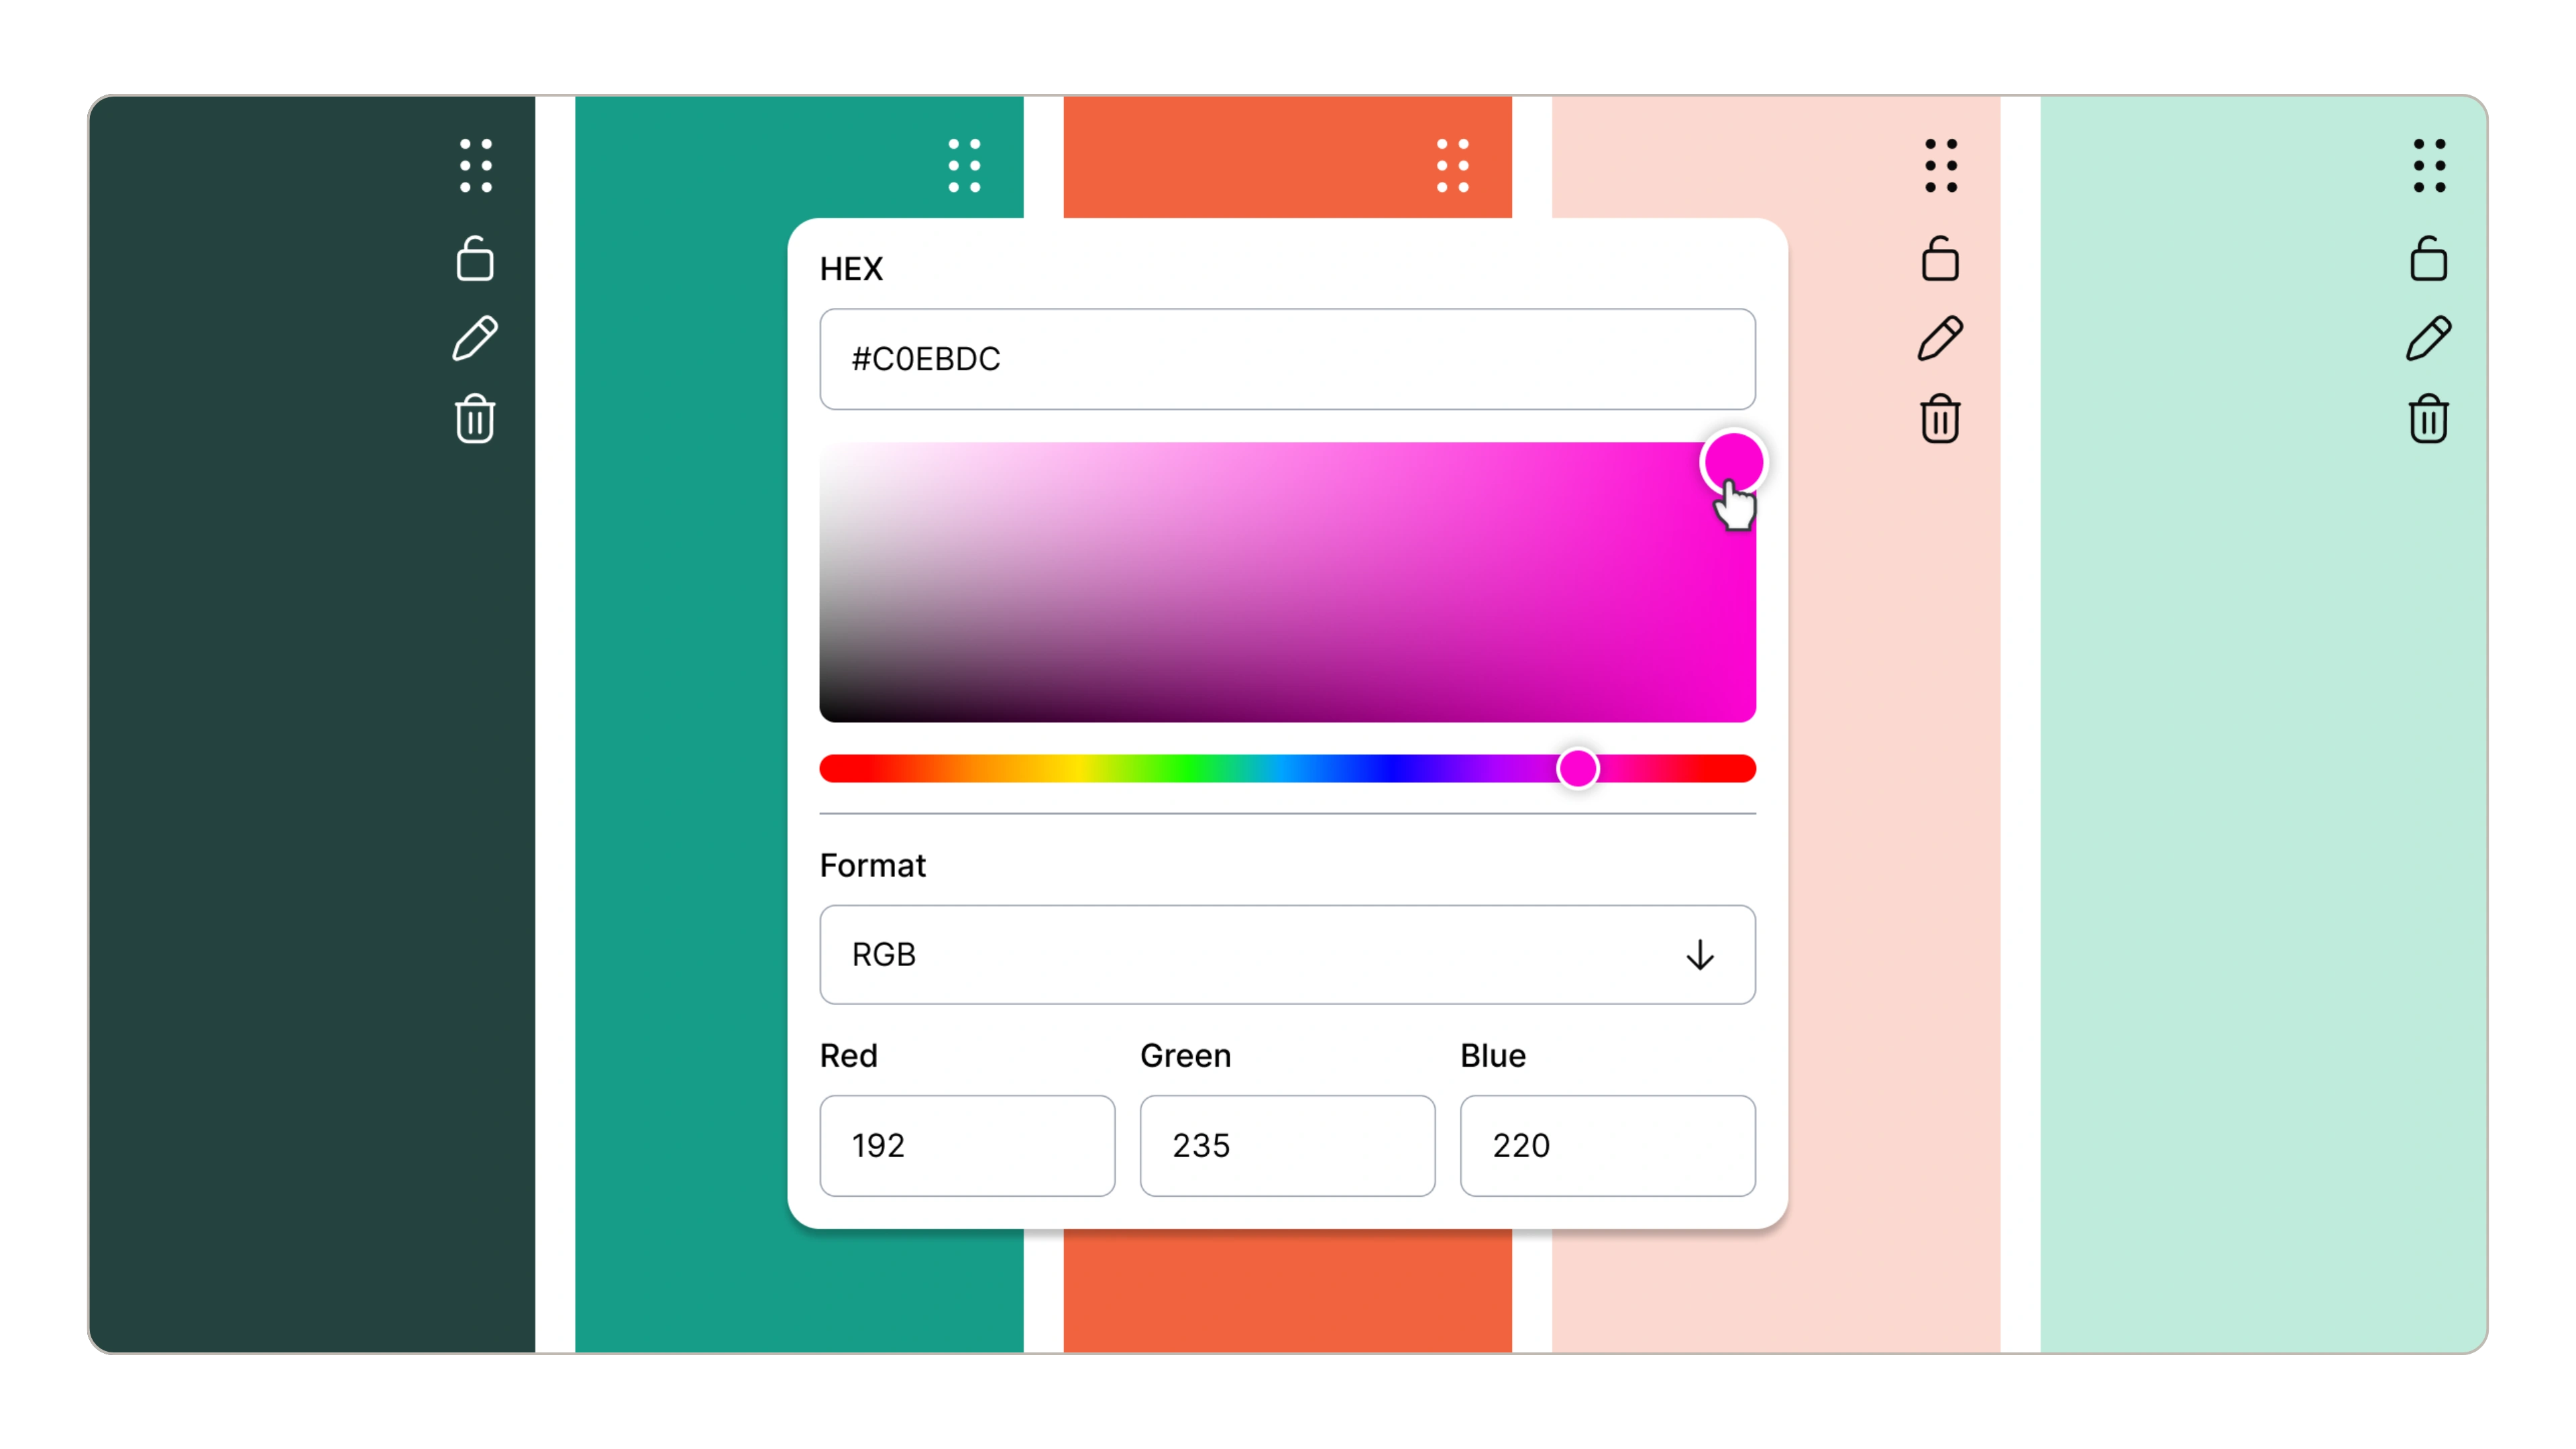
Task: Toggle the lock on the mint column
Action: tap(2428, 258)
